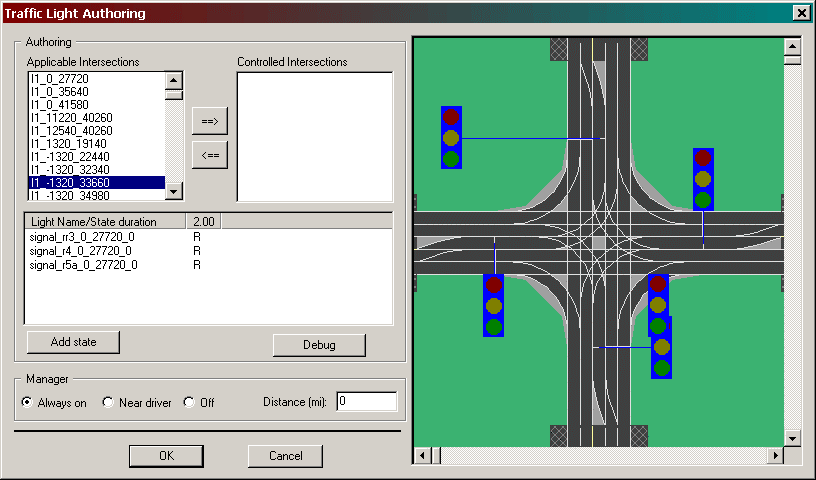Select the traffic light on the right side
This screenshot has height=480, width=816.
point(703,179)
